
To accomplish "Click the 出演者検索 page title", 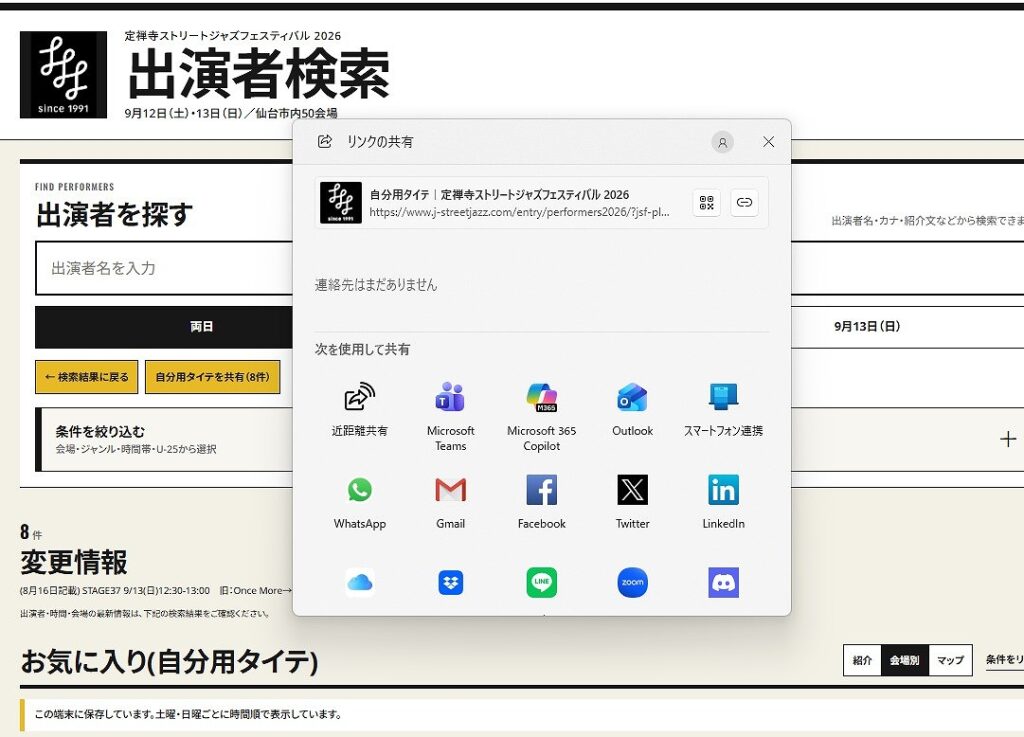I will tap(259, 74).
